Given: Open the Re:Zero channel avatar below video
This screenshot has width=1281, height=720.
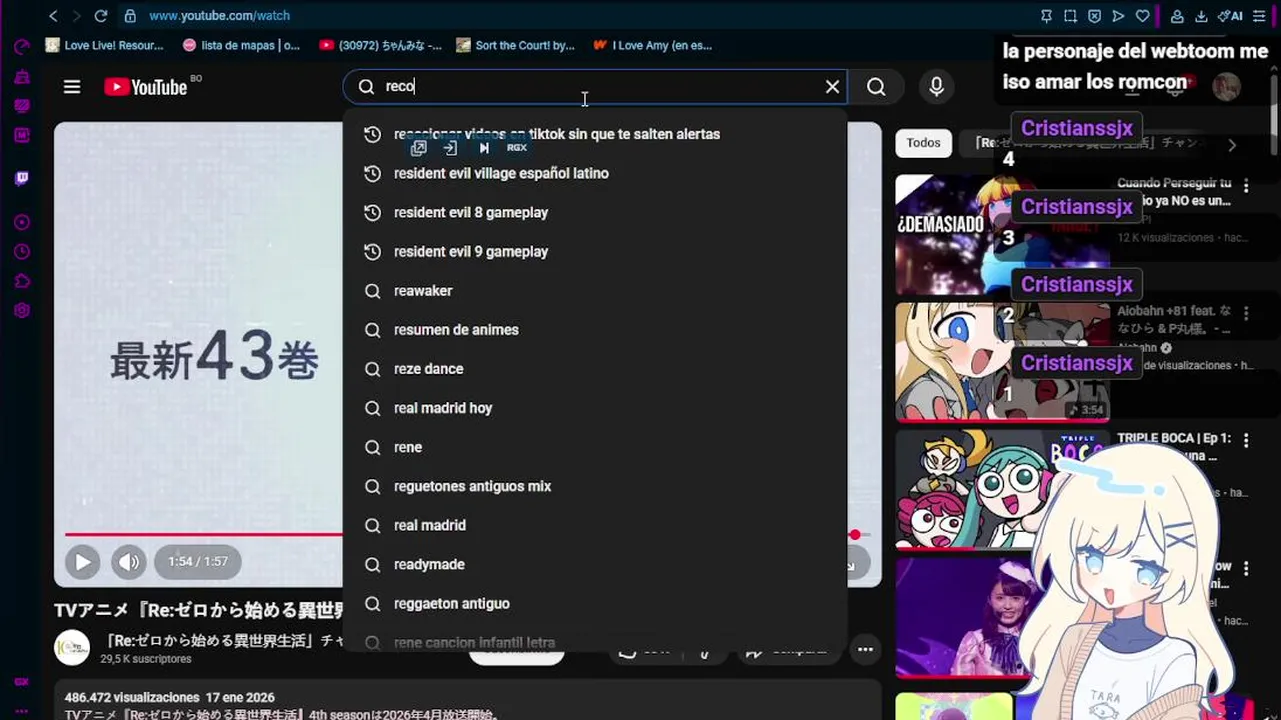Looking at the screenshot, I should 72,648.
